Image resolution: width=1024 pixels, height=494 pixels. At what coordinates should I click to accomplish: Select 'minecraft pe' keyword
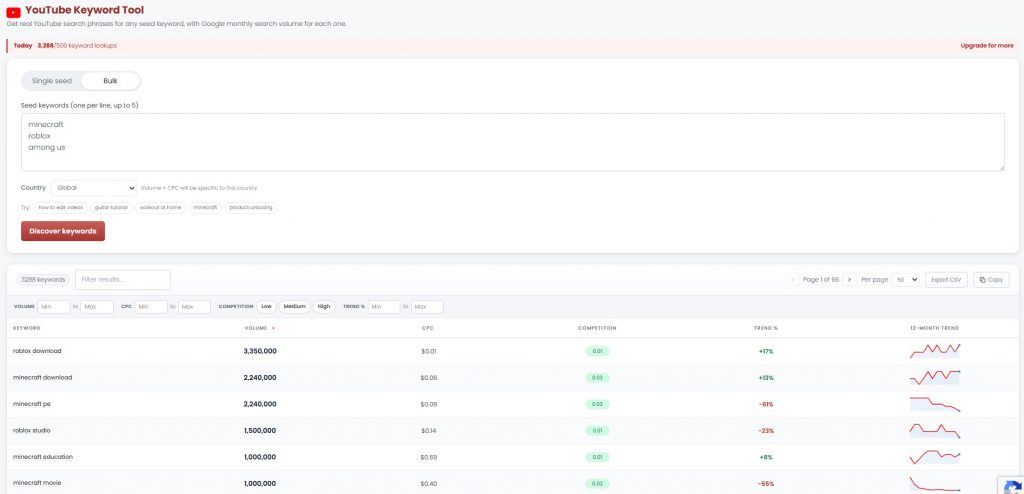point(31,404)
